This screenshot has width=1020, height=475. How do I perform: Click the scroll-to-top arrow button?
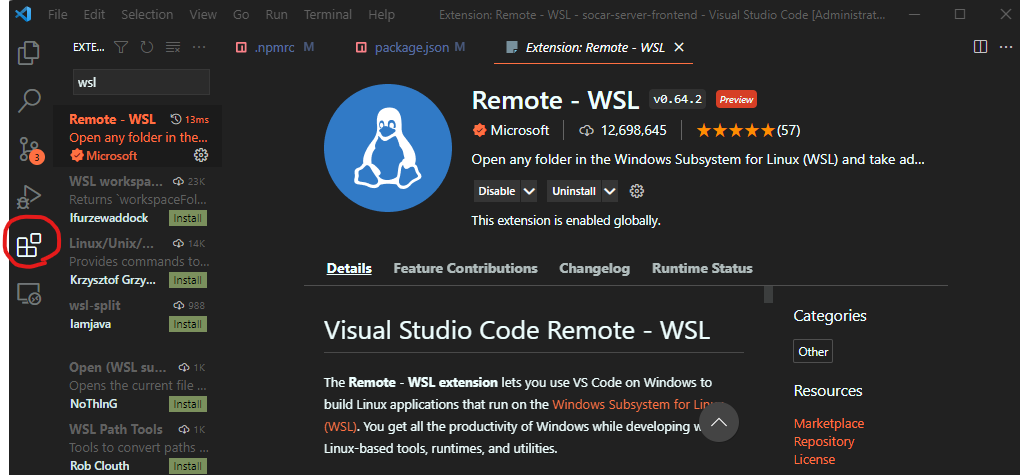tap(719, 422)
